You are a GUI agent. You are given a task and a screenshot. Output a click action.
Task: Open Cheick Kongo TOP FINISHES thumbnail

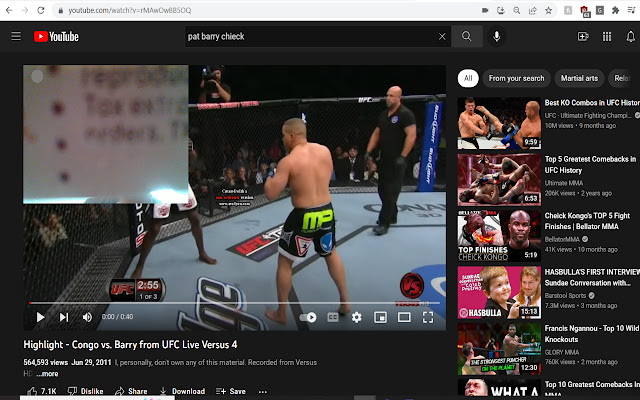point(499,236)
